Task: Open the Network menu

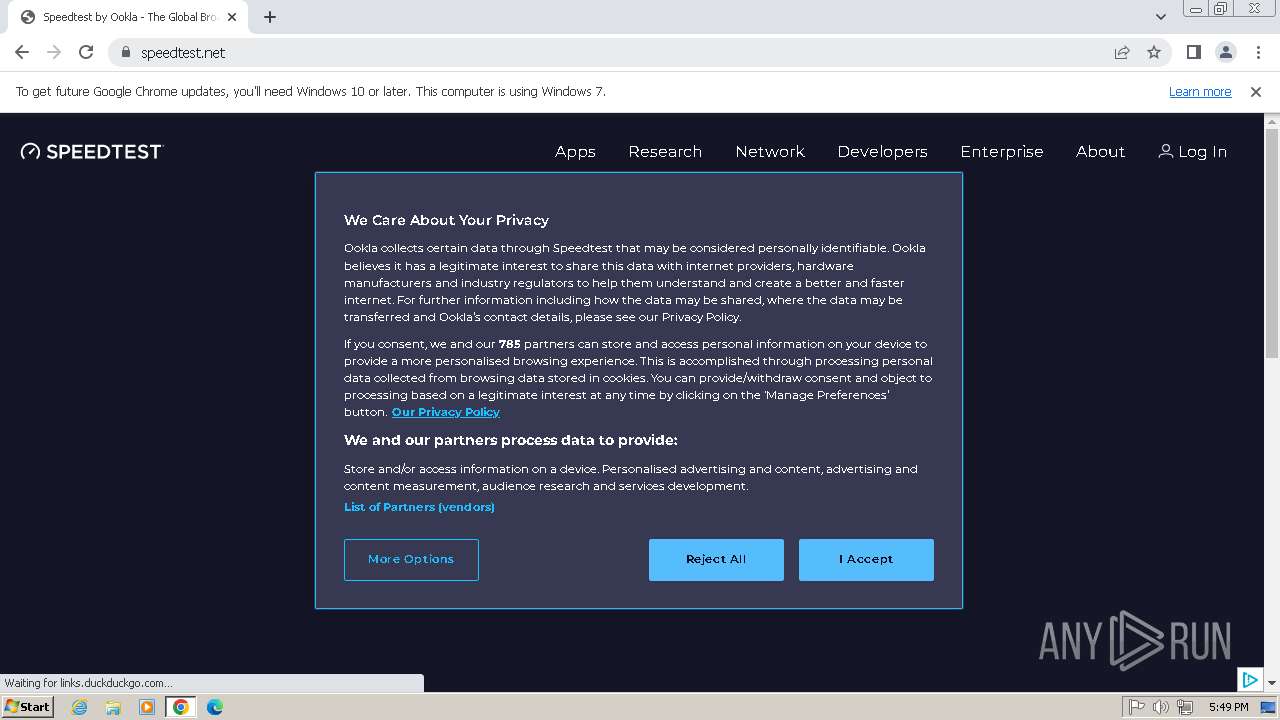Action: (x=770, y=152)
